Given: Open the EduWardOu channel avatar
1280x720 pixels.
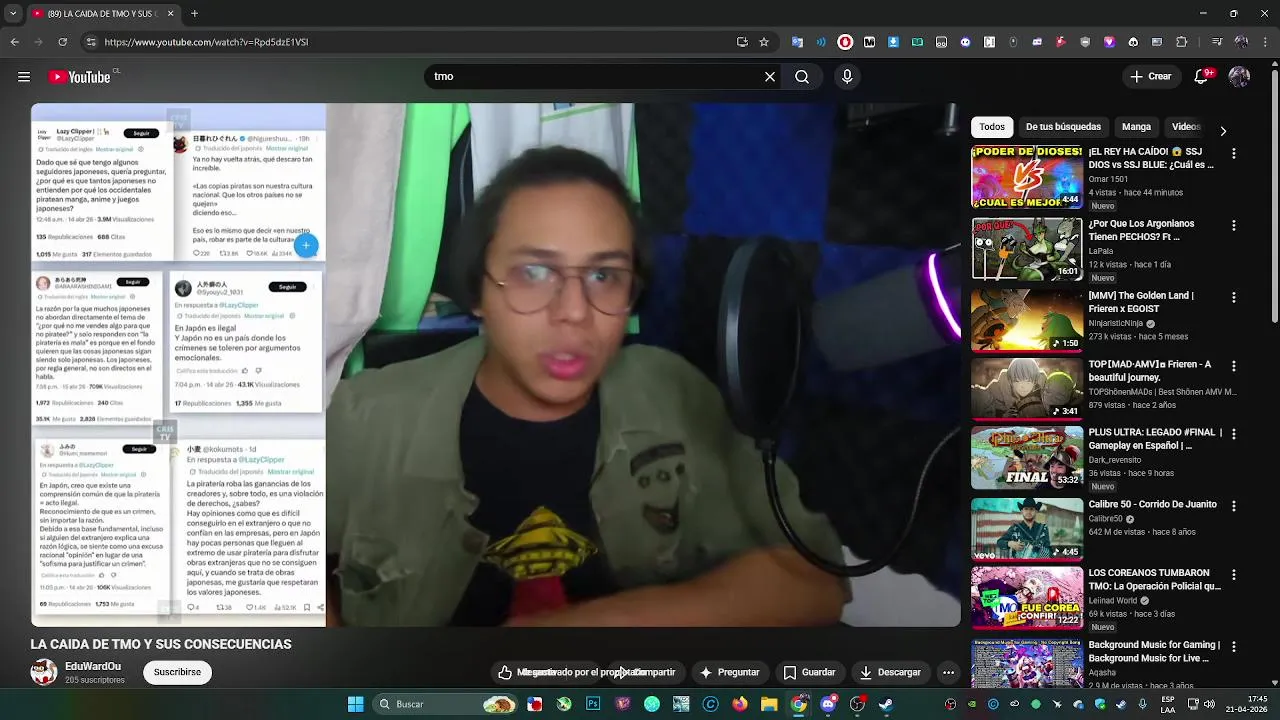Looking at the screenshot, I should (x=43, y=672).
